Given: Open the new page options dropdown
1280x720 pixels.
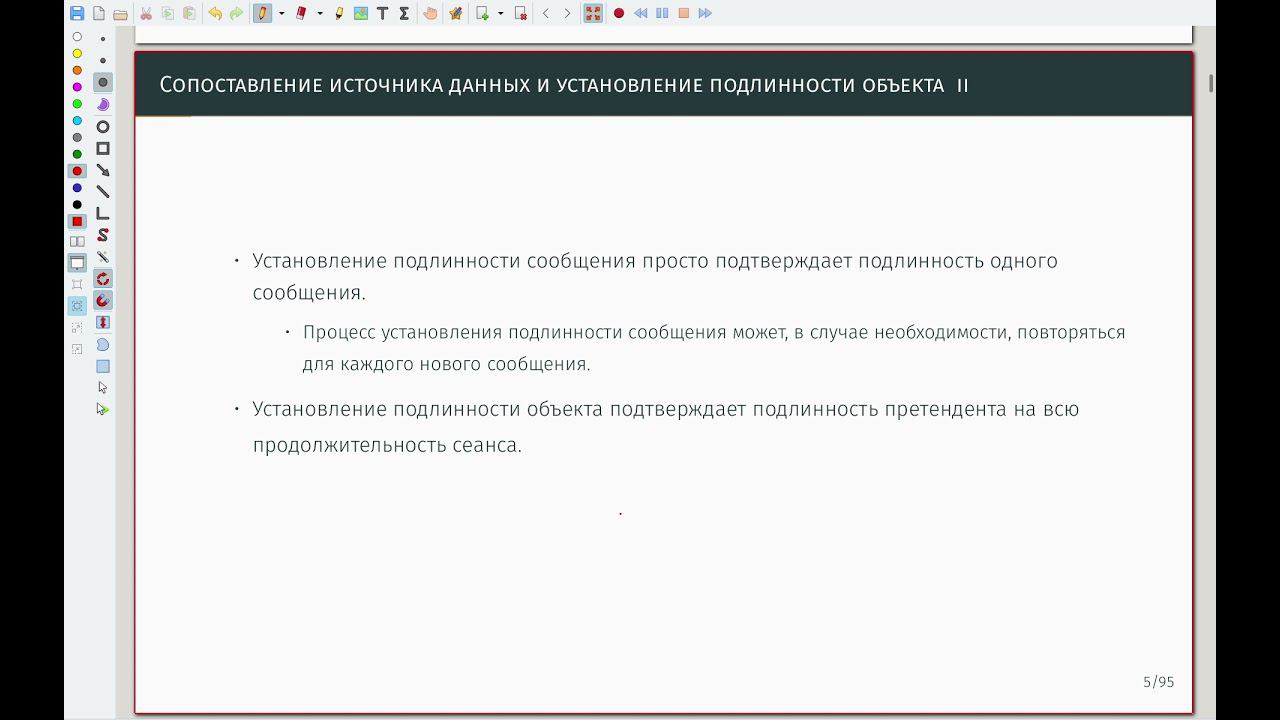Looking at the screenshot, I should pyautogui.click(x=501, y=13).
